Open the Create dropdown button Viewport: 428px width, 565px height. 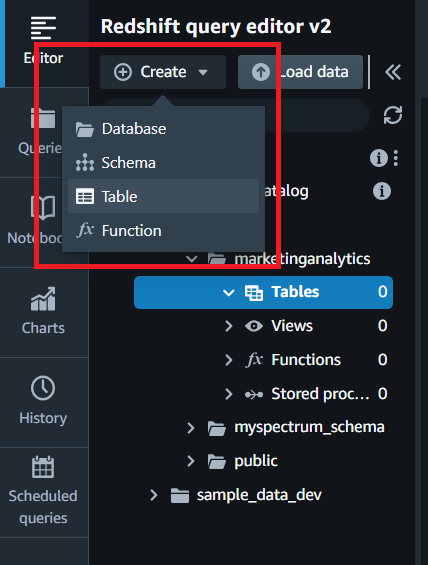coord(163,72)
